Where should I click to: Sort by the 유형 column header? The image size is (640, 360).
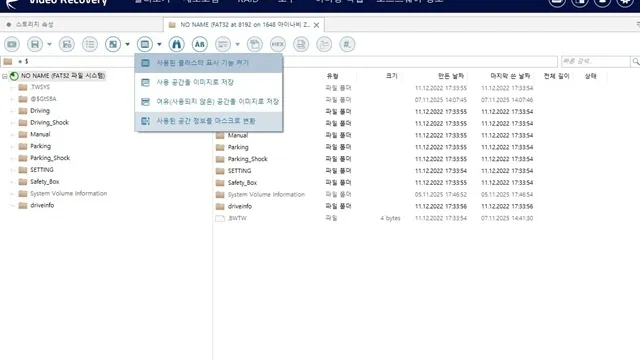(332, 76)
